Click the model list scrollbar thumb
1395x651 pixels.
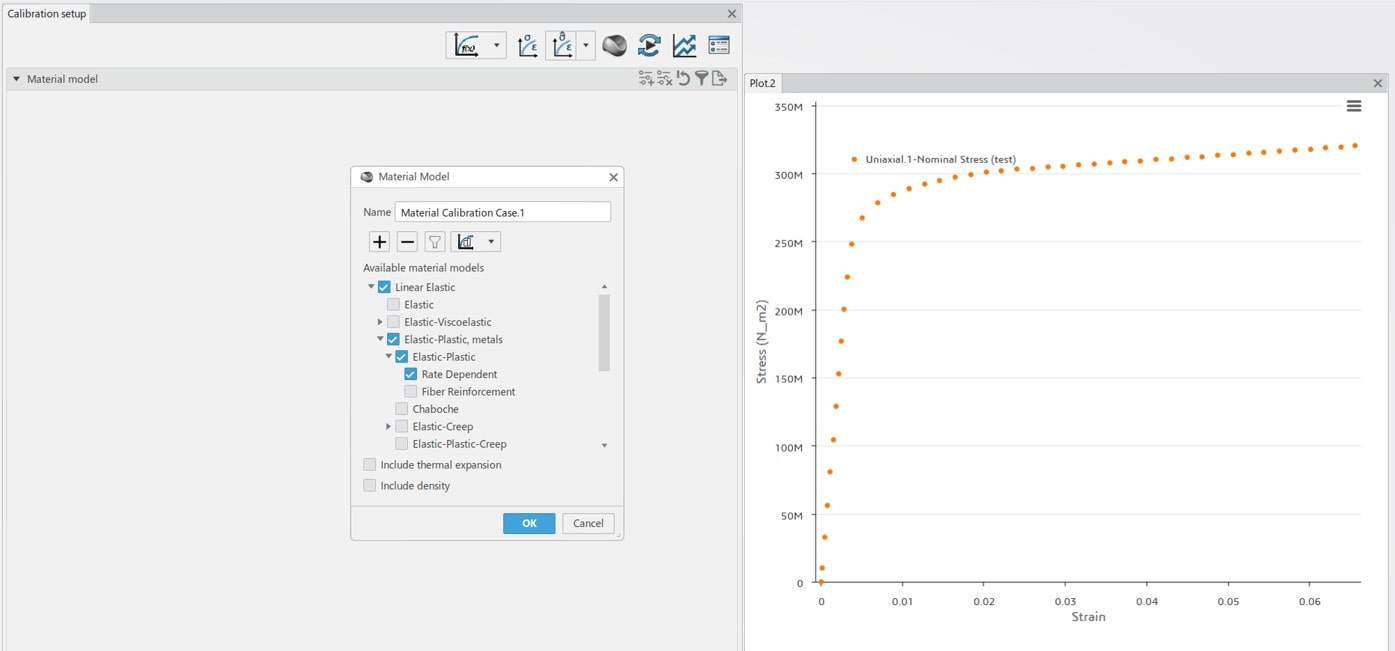(604, 333)
